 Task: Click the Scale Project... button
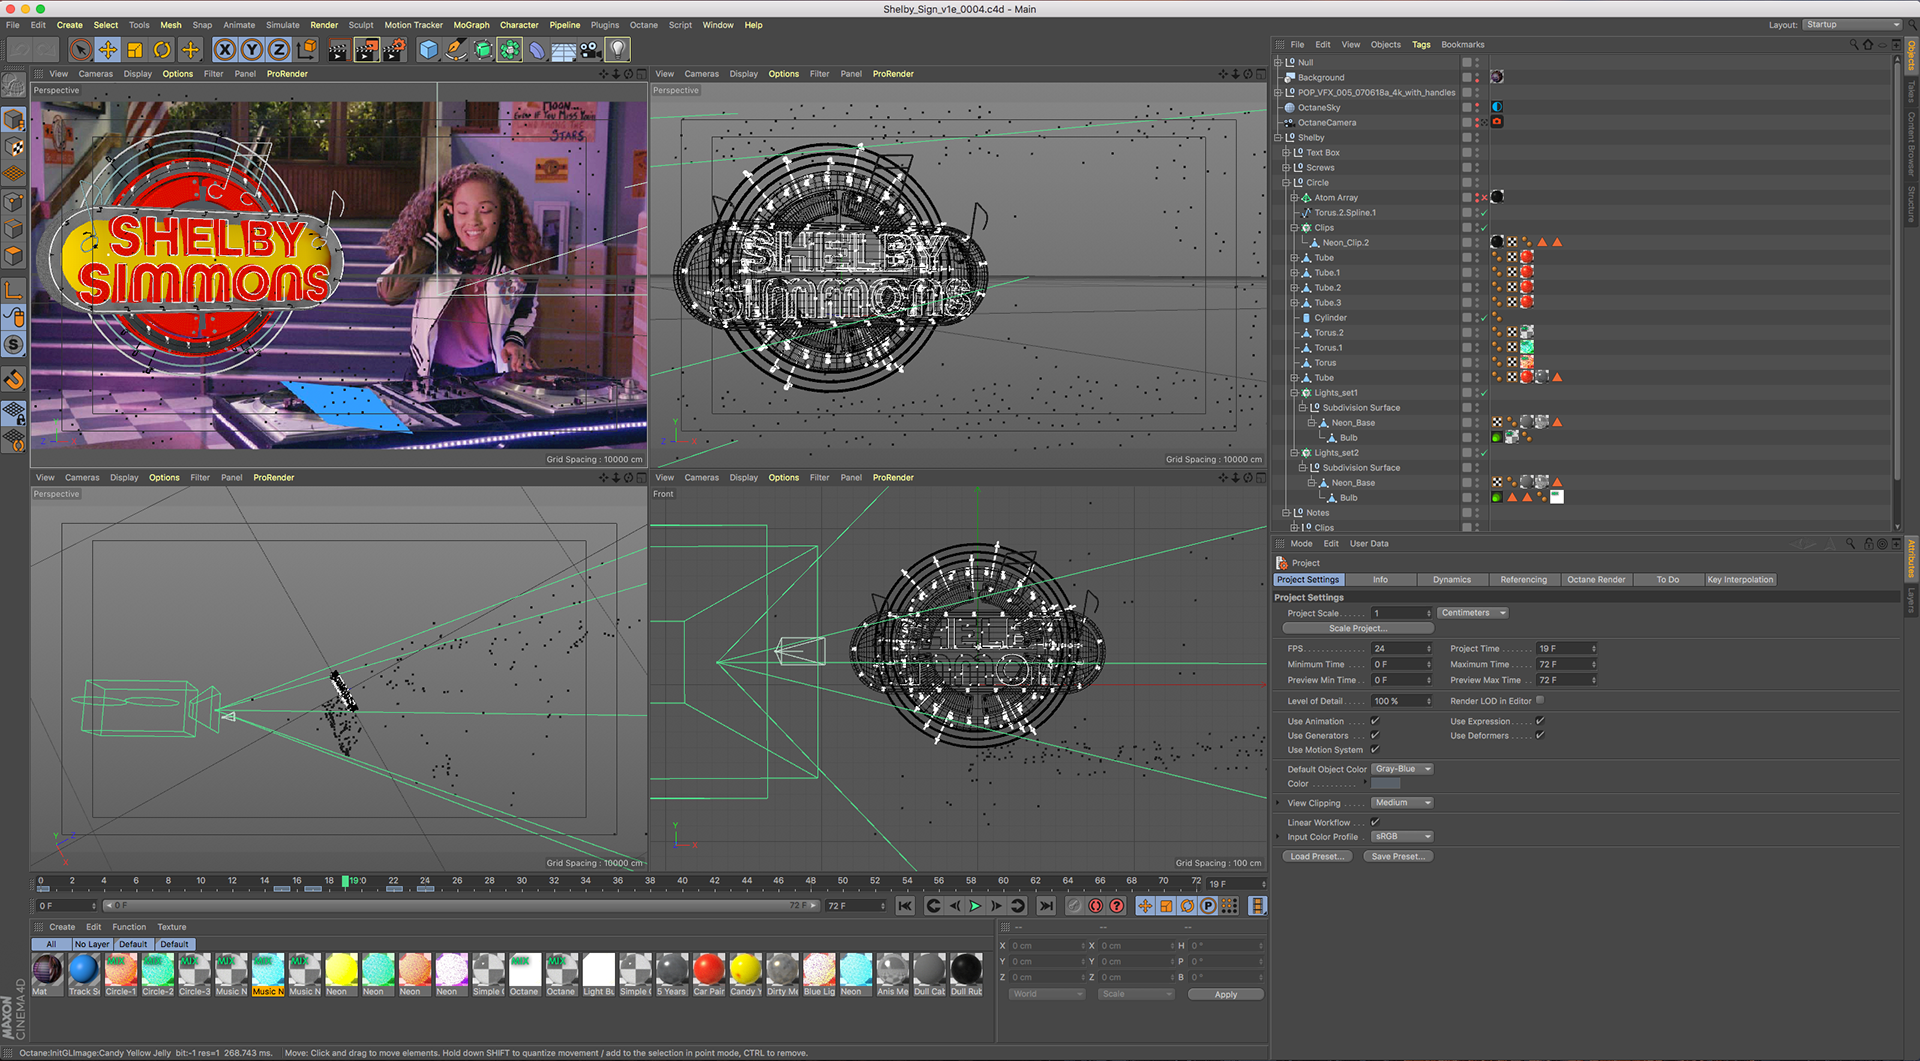[1358, 629]
